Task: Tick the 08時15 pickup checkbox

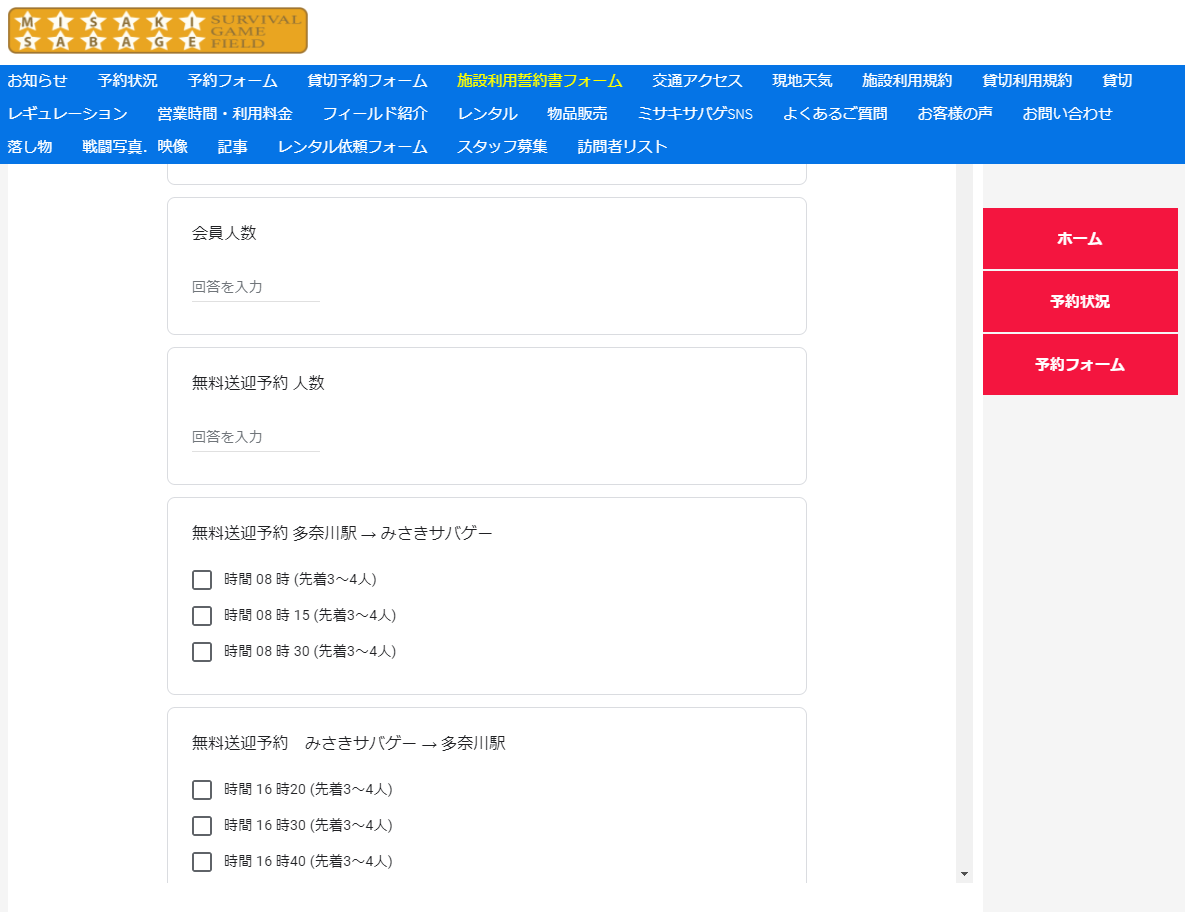Action: (x=202, y=616)
